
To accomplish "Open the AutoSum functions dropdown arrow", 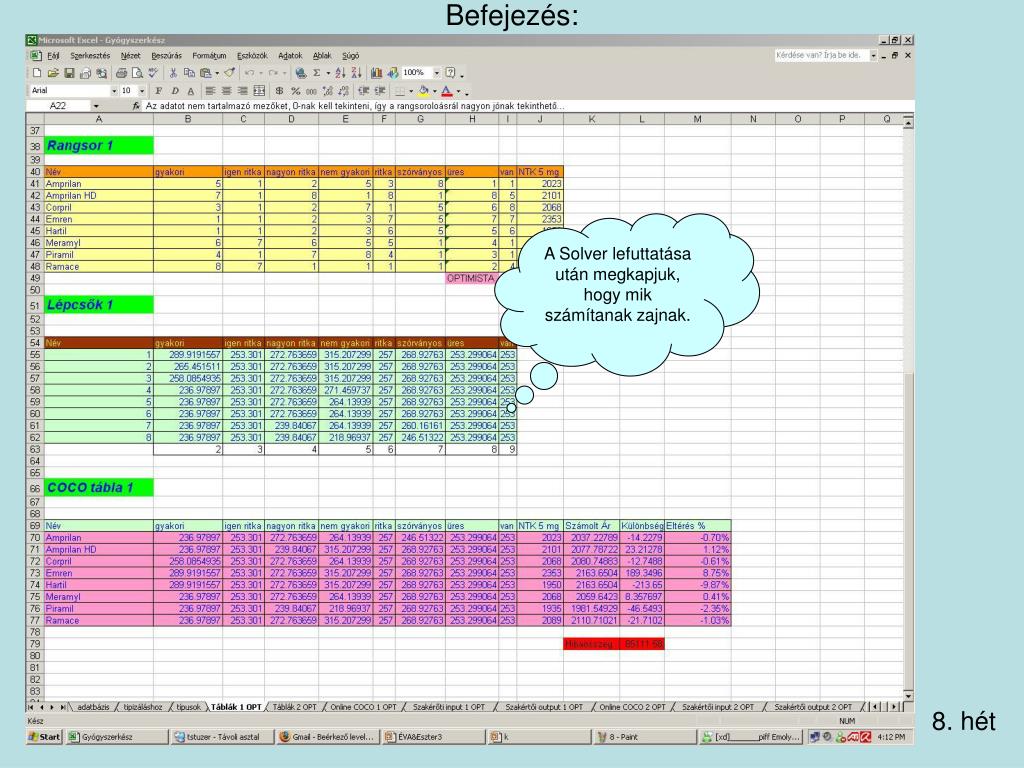I will (328, 73).
